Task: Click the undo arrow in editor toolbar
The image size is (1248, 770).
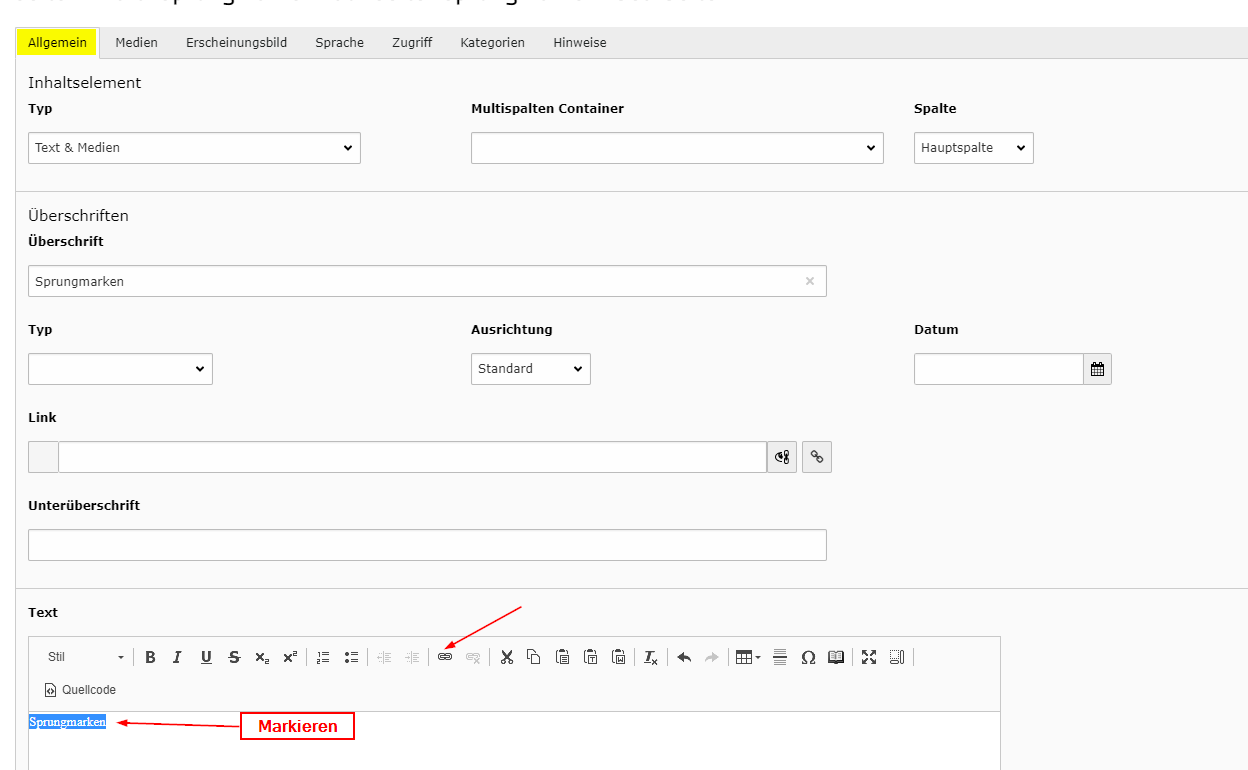Action: click(x=684, y=657)
